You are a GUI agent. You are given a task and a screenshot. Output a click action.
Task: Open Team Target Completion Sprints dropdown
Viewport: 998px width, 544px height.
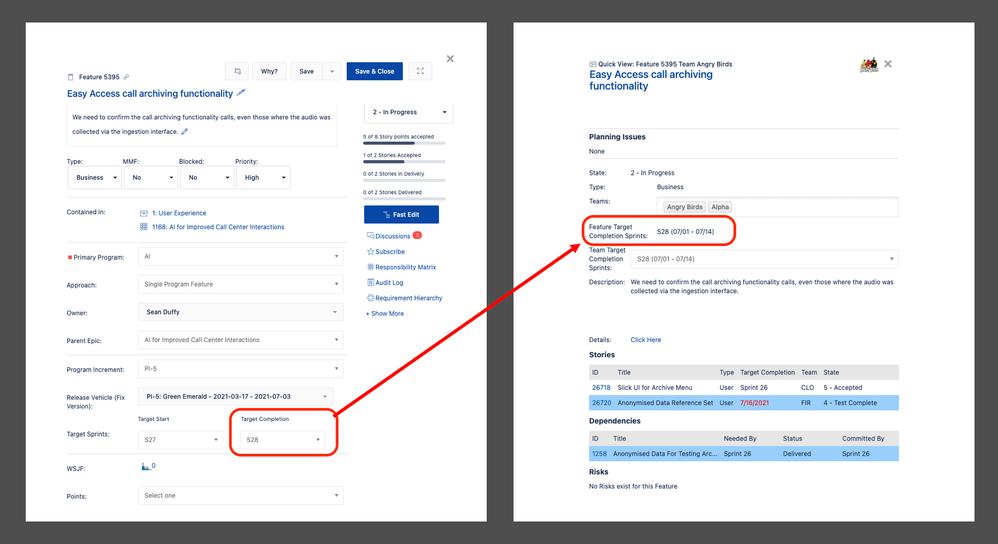764,259
